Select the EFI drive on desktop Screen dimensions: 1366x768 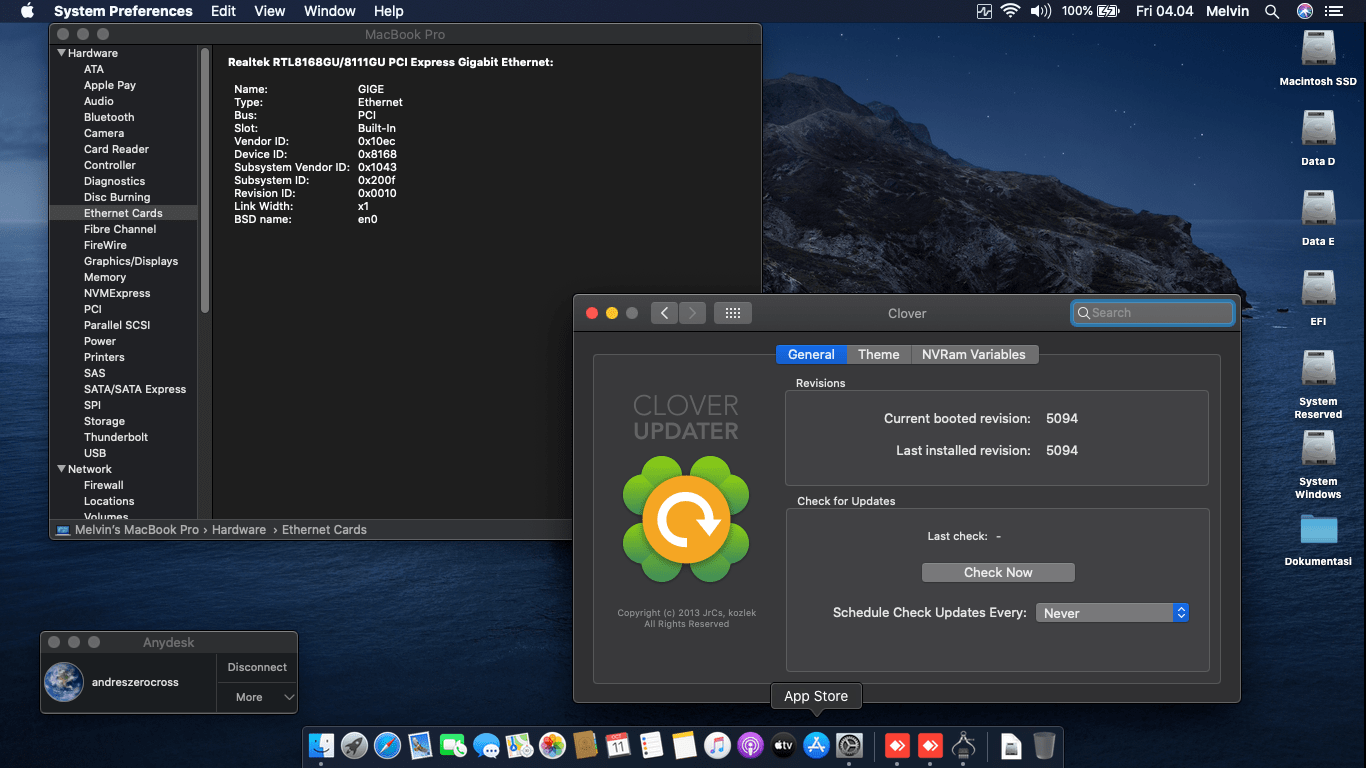tap(1318, 289)
